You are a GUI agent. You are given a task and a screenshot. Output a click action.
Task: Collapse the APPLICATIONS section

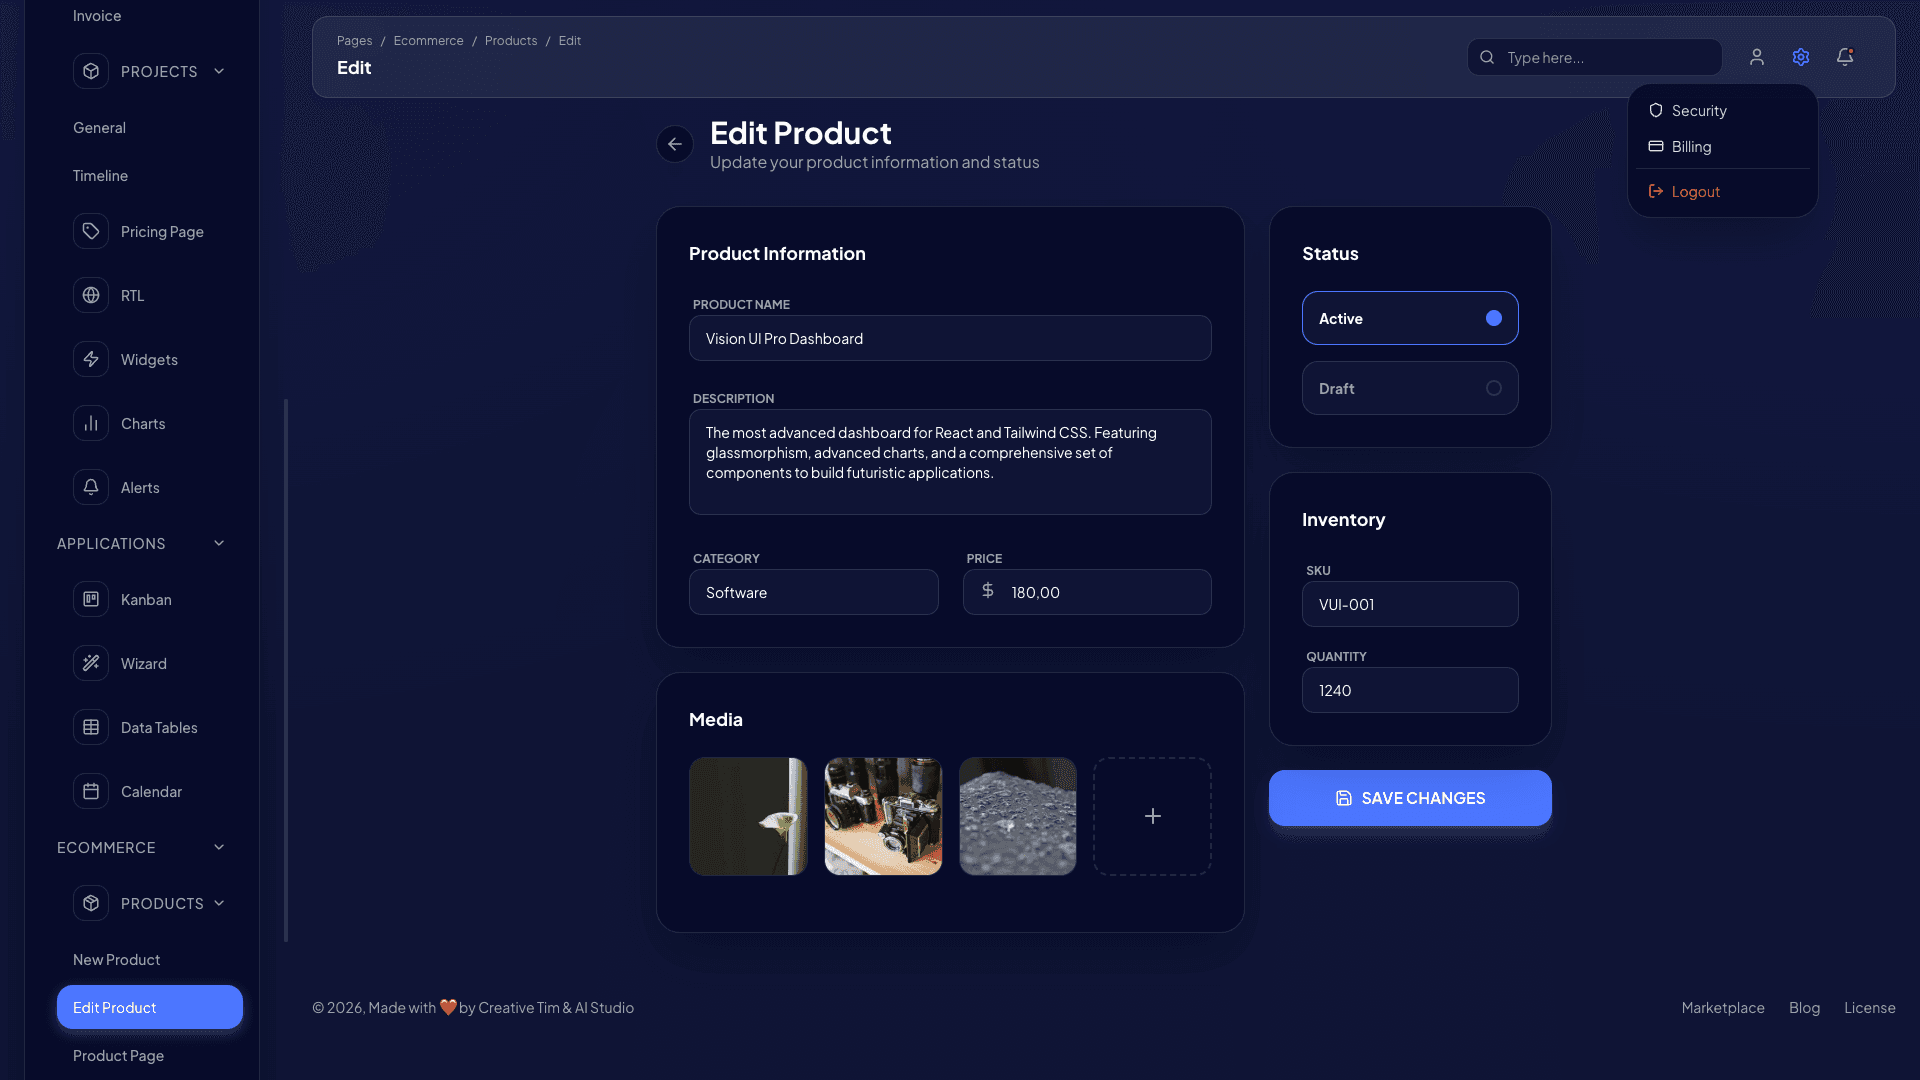coord(219,543)
